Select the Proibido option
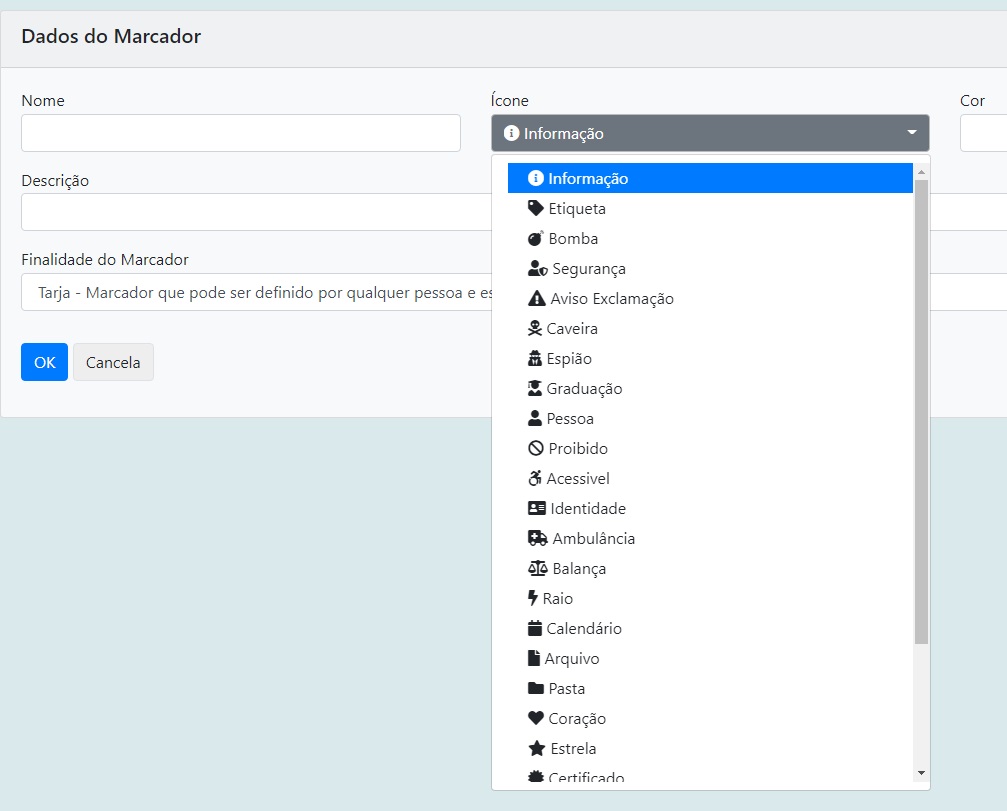 (578, 449)
